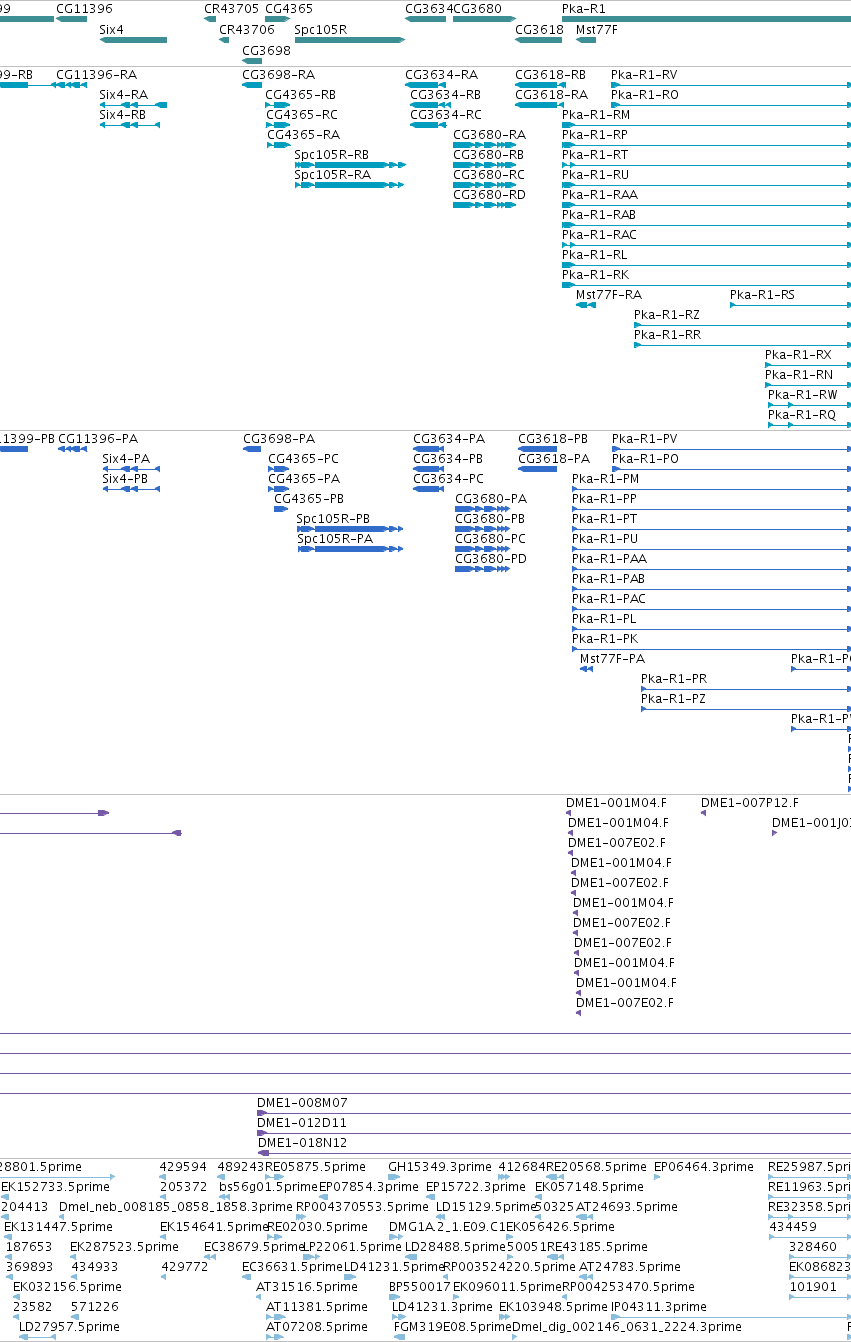Click the Pka-R1-RX transcript label

tap(798, 354)
